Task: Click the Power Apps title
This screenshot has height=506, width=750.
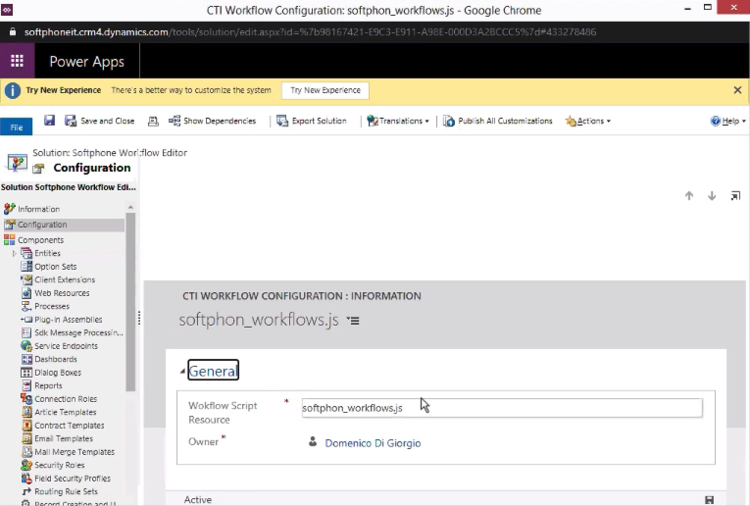Action: [x=87, y=61]
